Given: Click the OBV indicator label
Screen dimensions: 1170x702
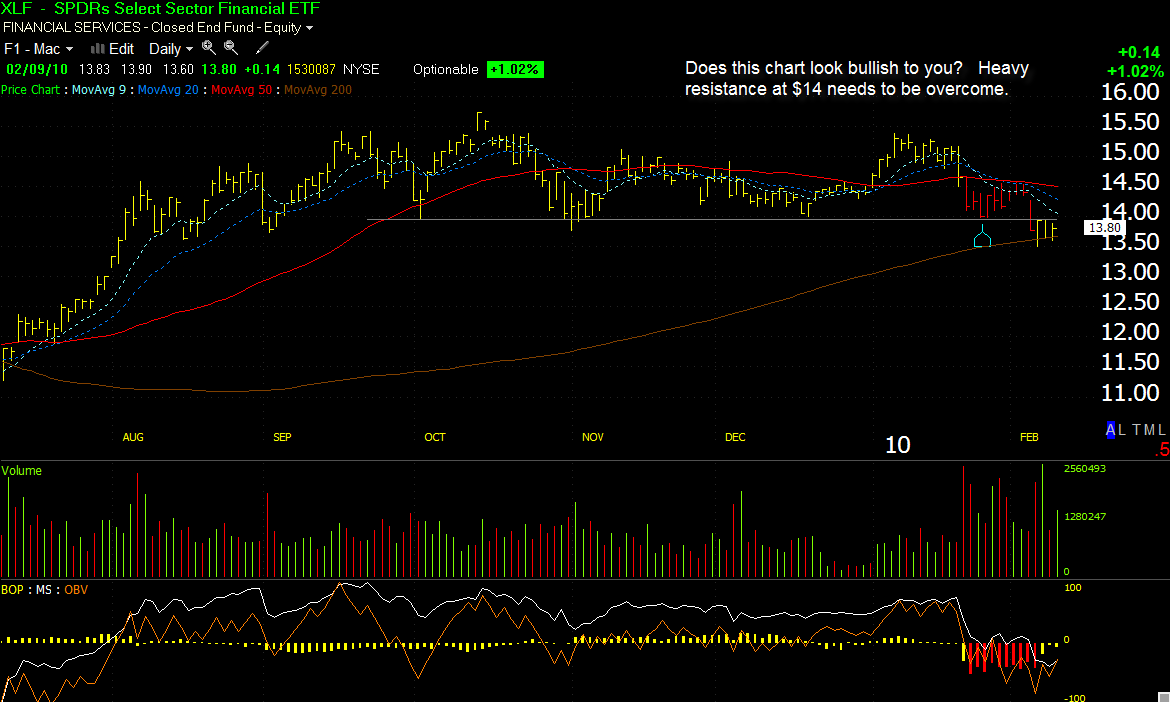Looking at the screenshot, I should tap(76, 589).
